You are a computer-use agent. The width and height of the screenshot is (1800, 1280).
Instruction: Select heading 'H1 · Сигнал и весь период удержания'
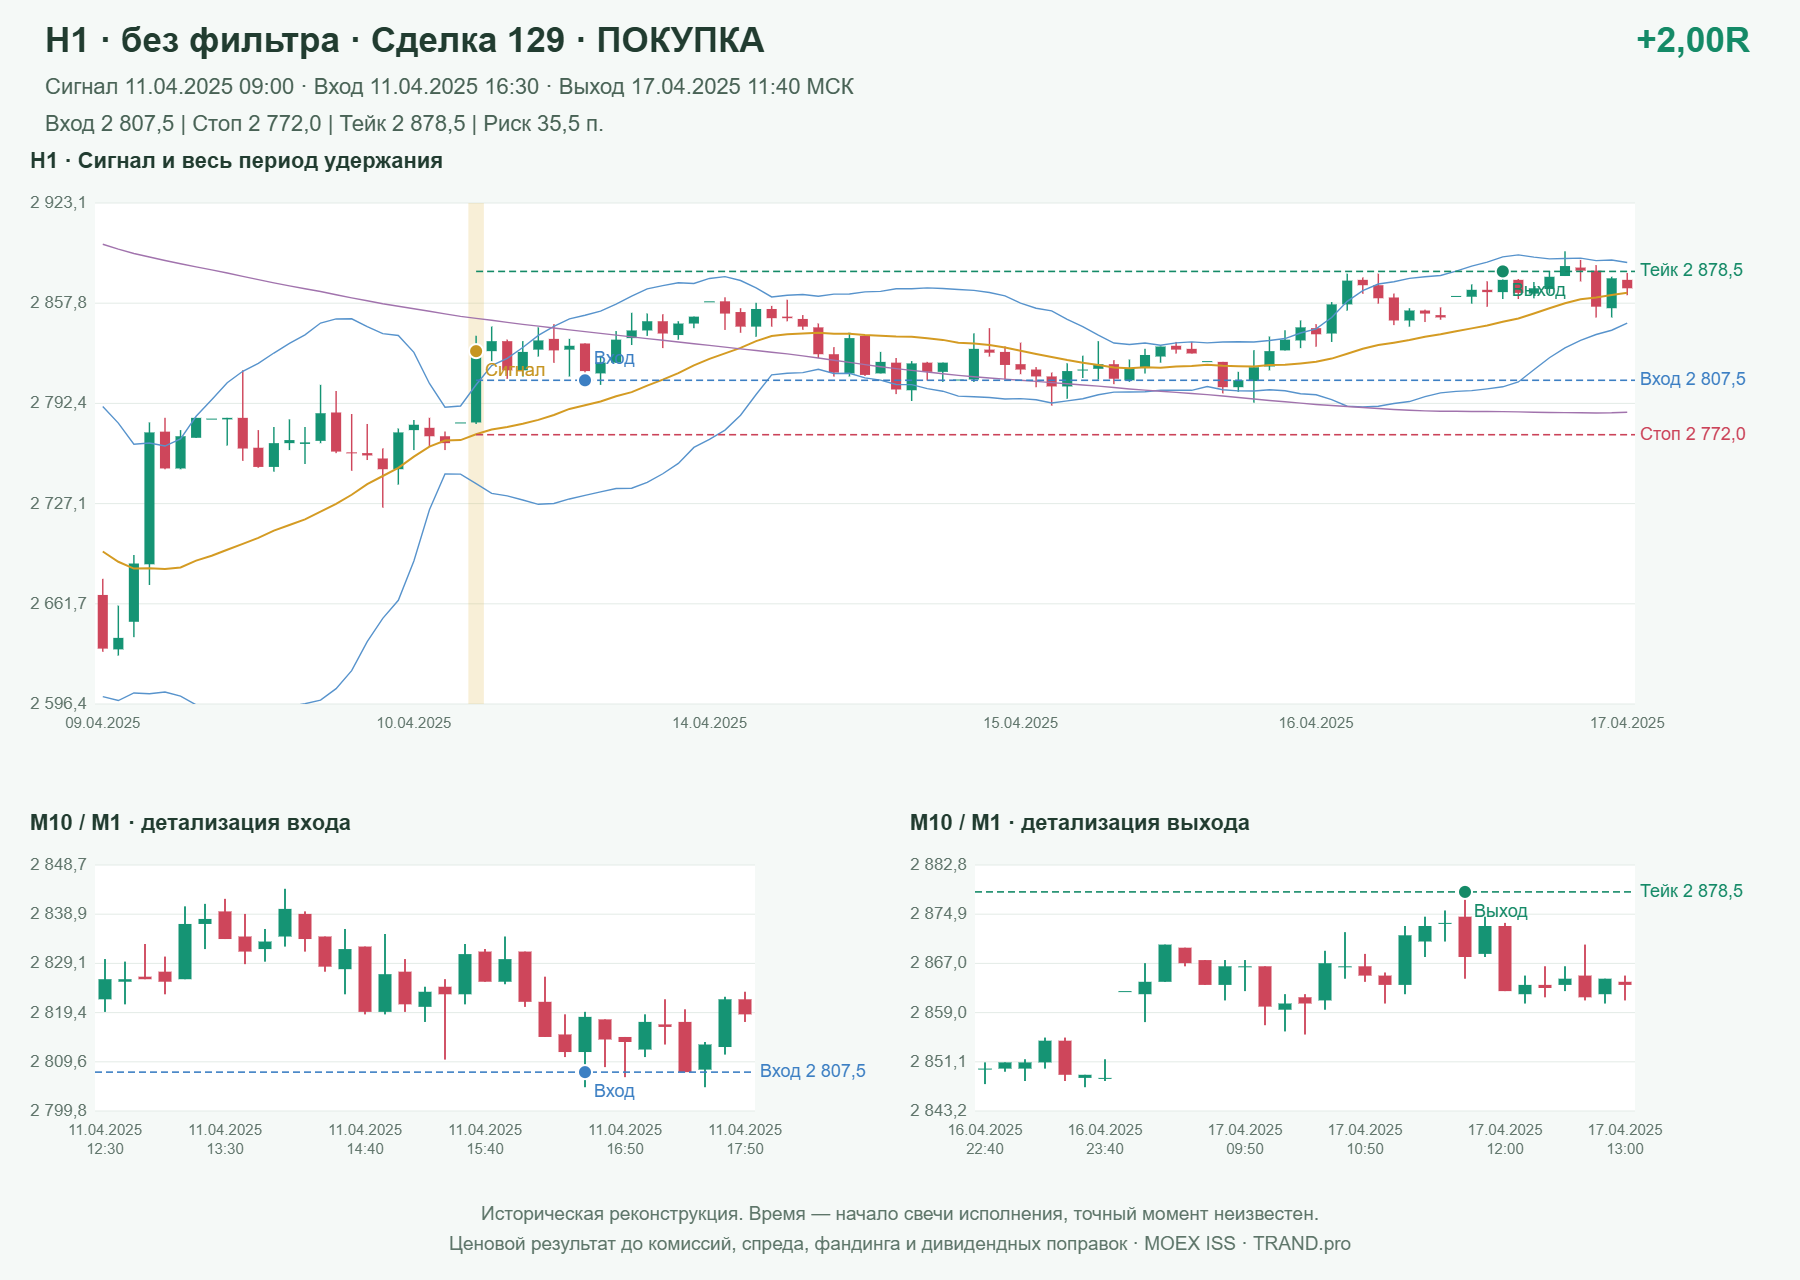[x=237, y=161]
